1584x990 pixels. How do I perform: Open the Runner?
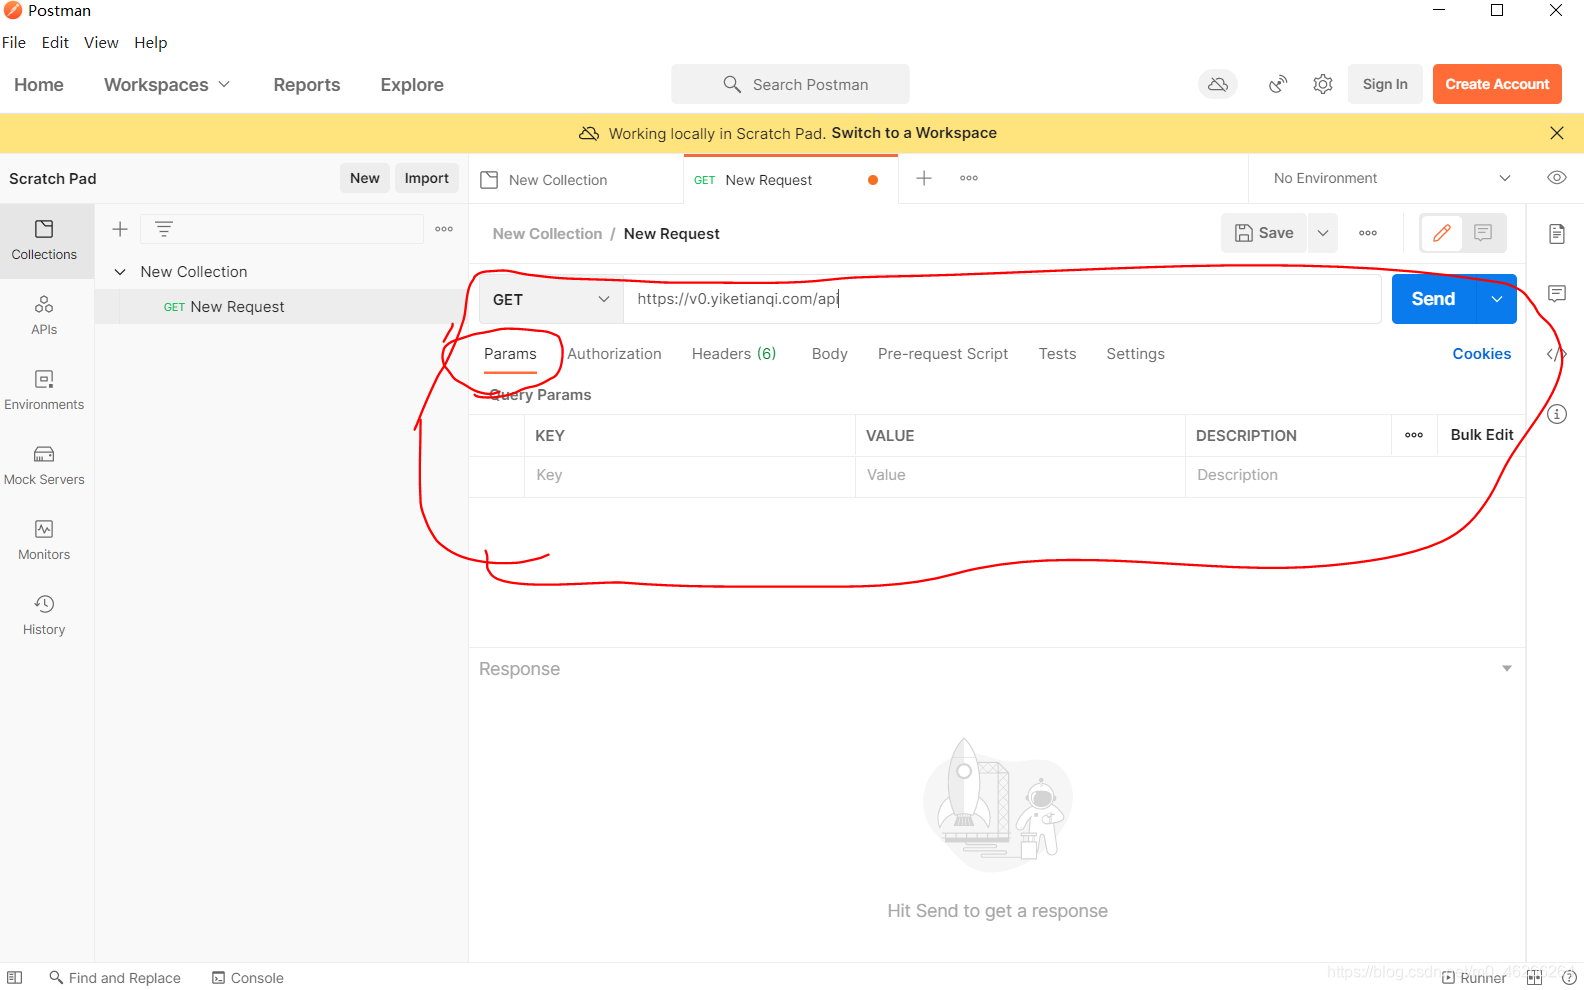click(1473, 978)
